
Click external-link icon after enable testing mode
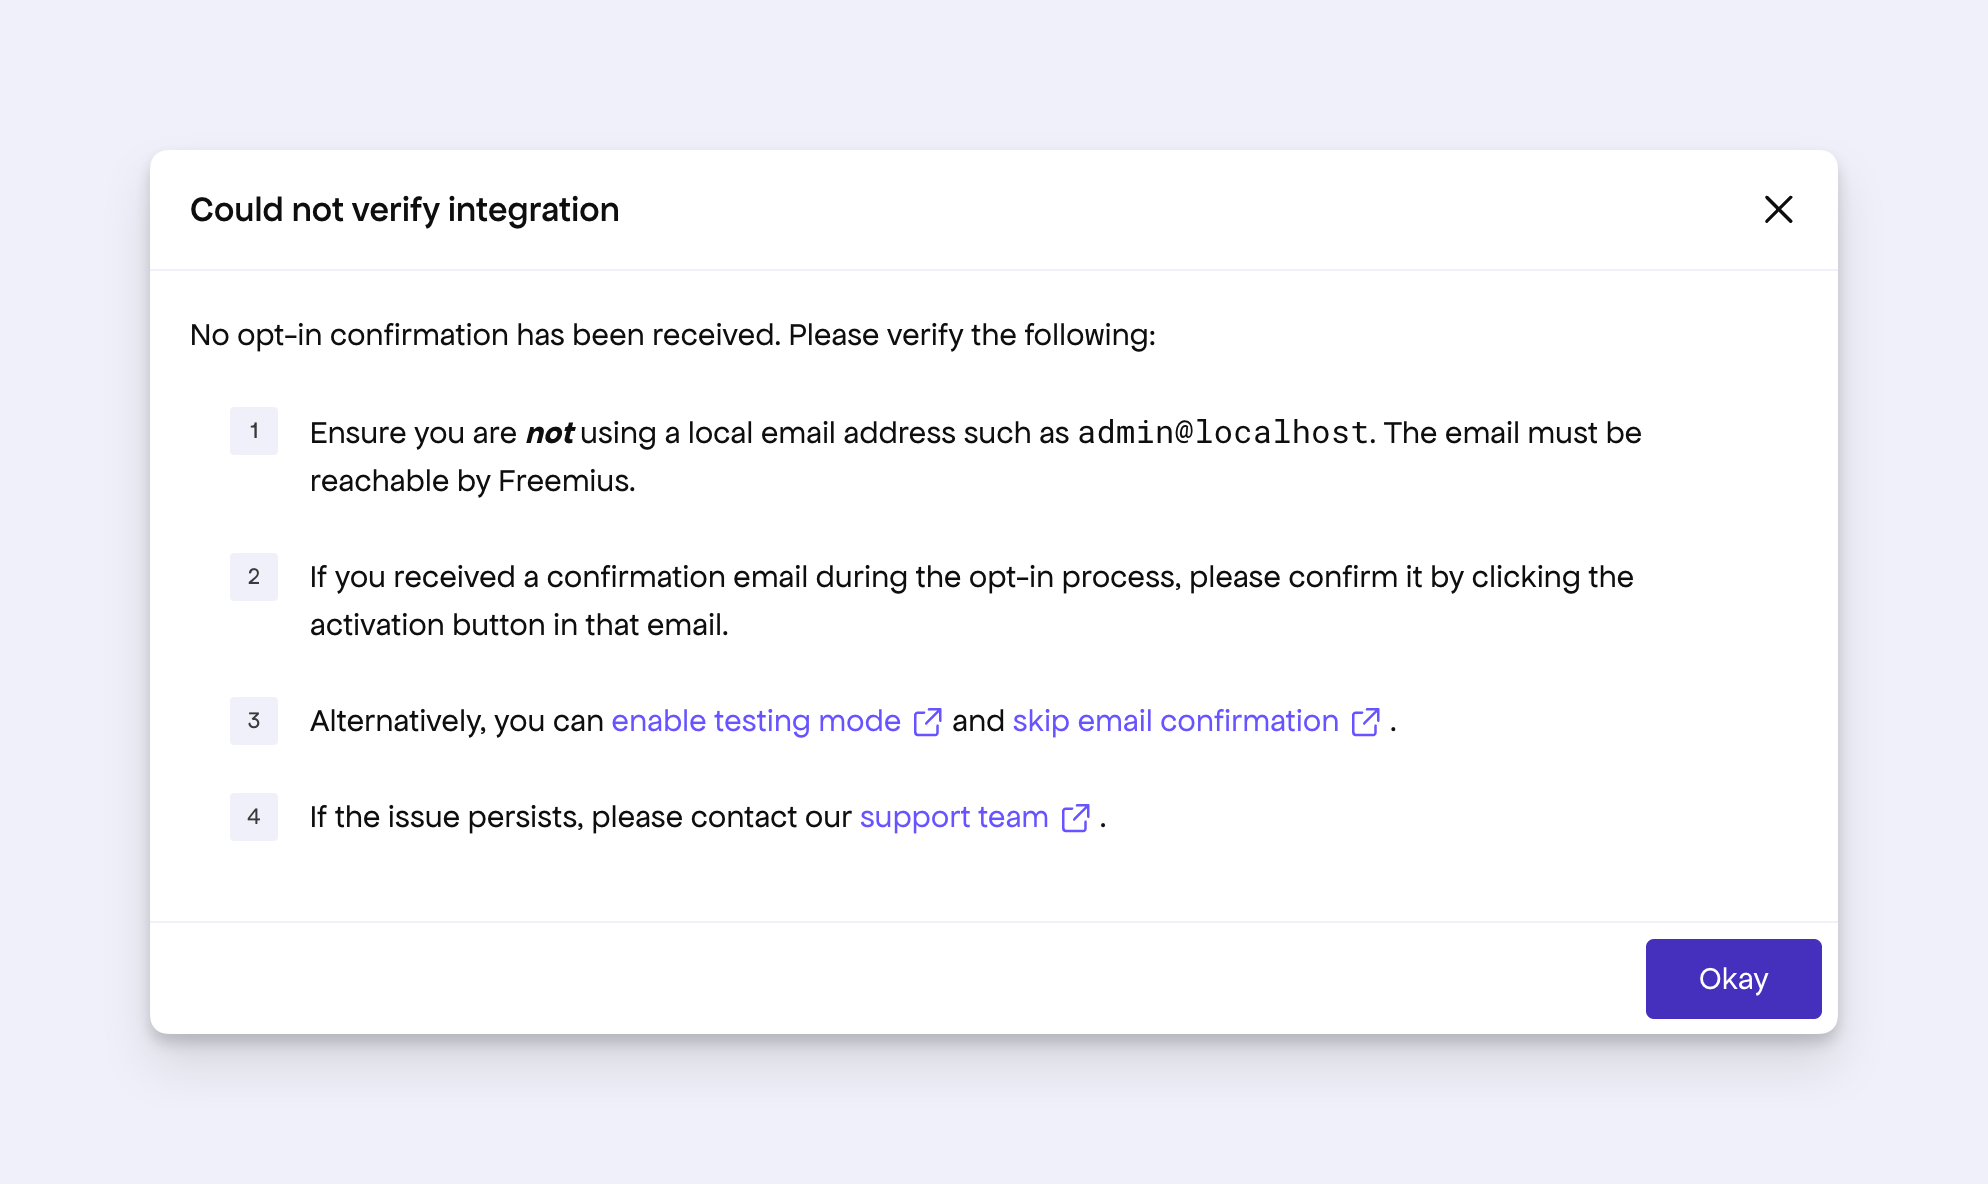[x=927, y=722]
